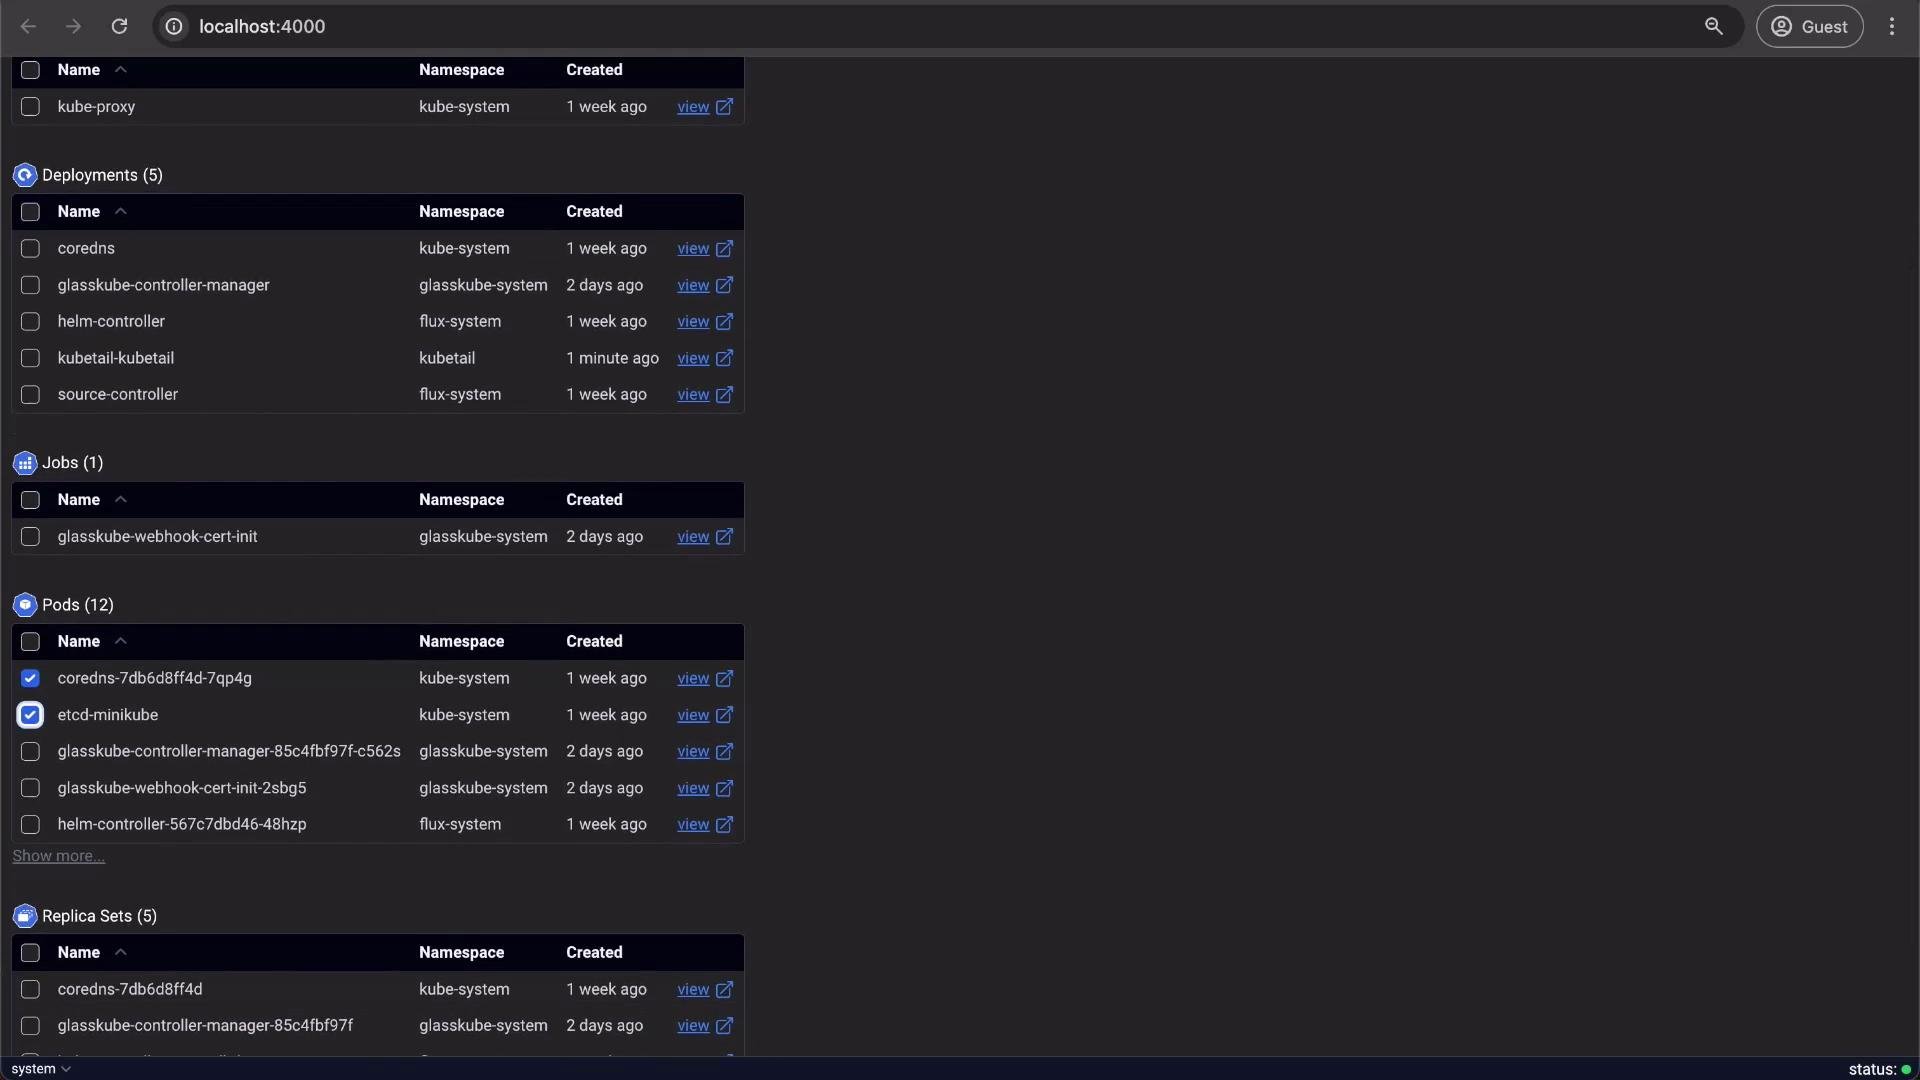Click Namespace column header in Pods table
Viewport: 1920px width, 1080px height.
click(461, 642)
